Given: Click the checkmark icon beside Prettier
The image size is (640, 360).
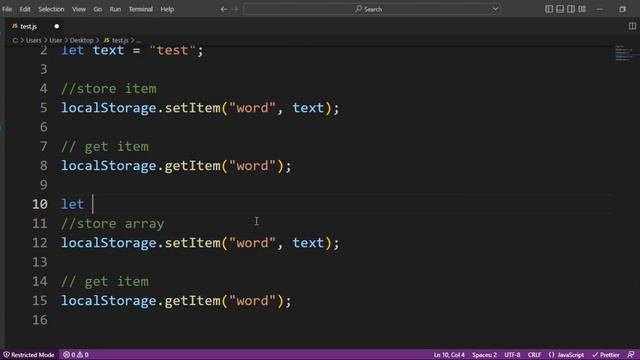Looking at the screenshot, I should point(595,355).
